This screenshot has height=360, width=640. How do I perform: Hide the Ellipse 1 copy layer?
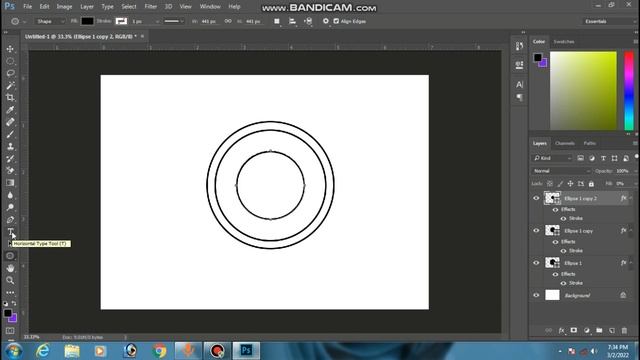click(x=536, y=231)
